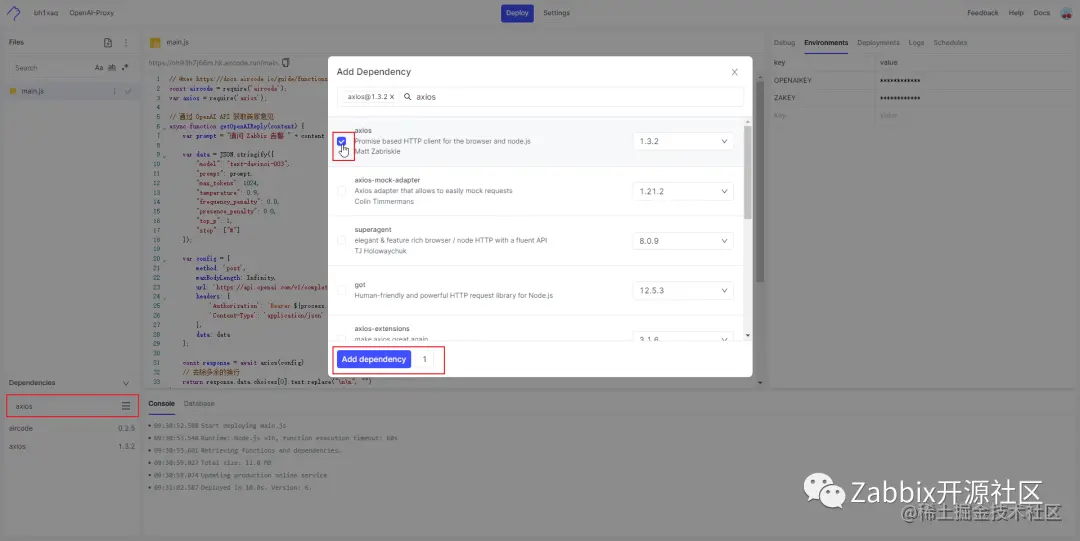The image size is (1080, 541).
Task: Open the Help link
Action: coord(1016,13)
